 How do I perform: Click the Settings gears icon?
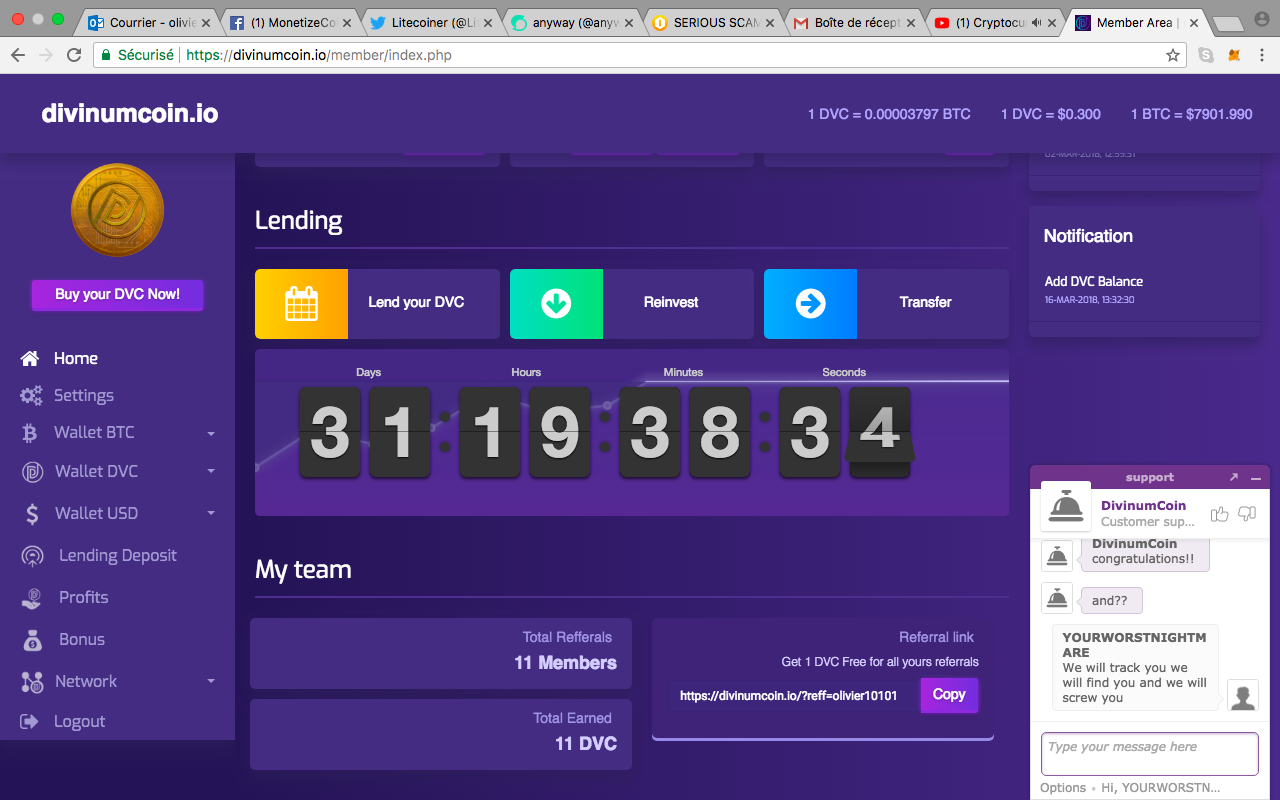coord(31,395)
